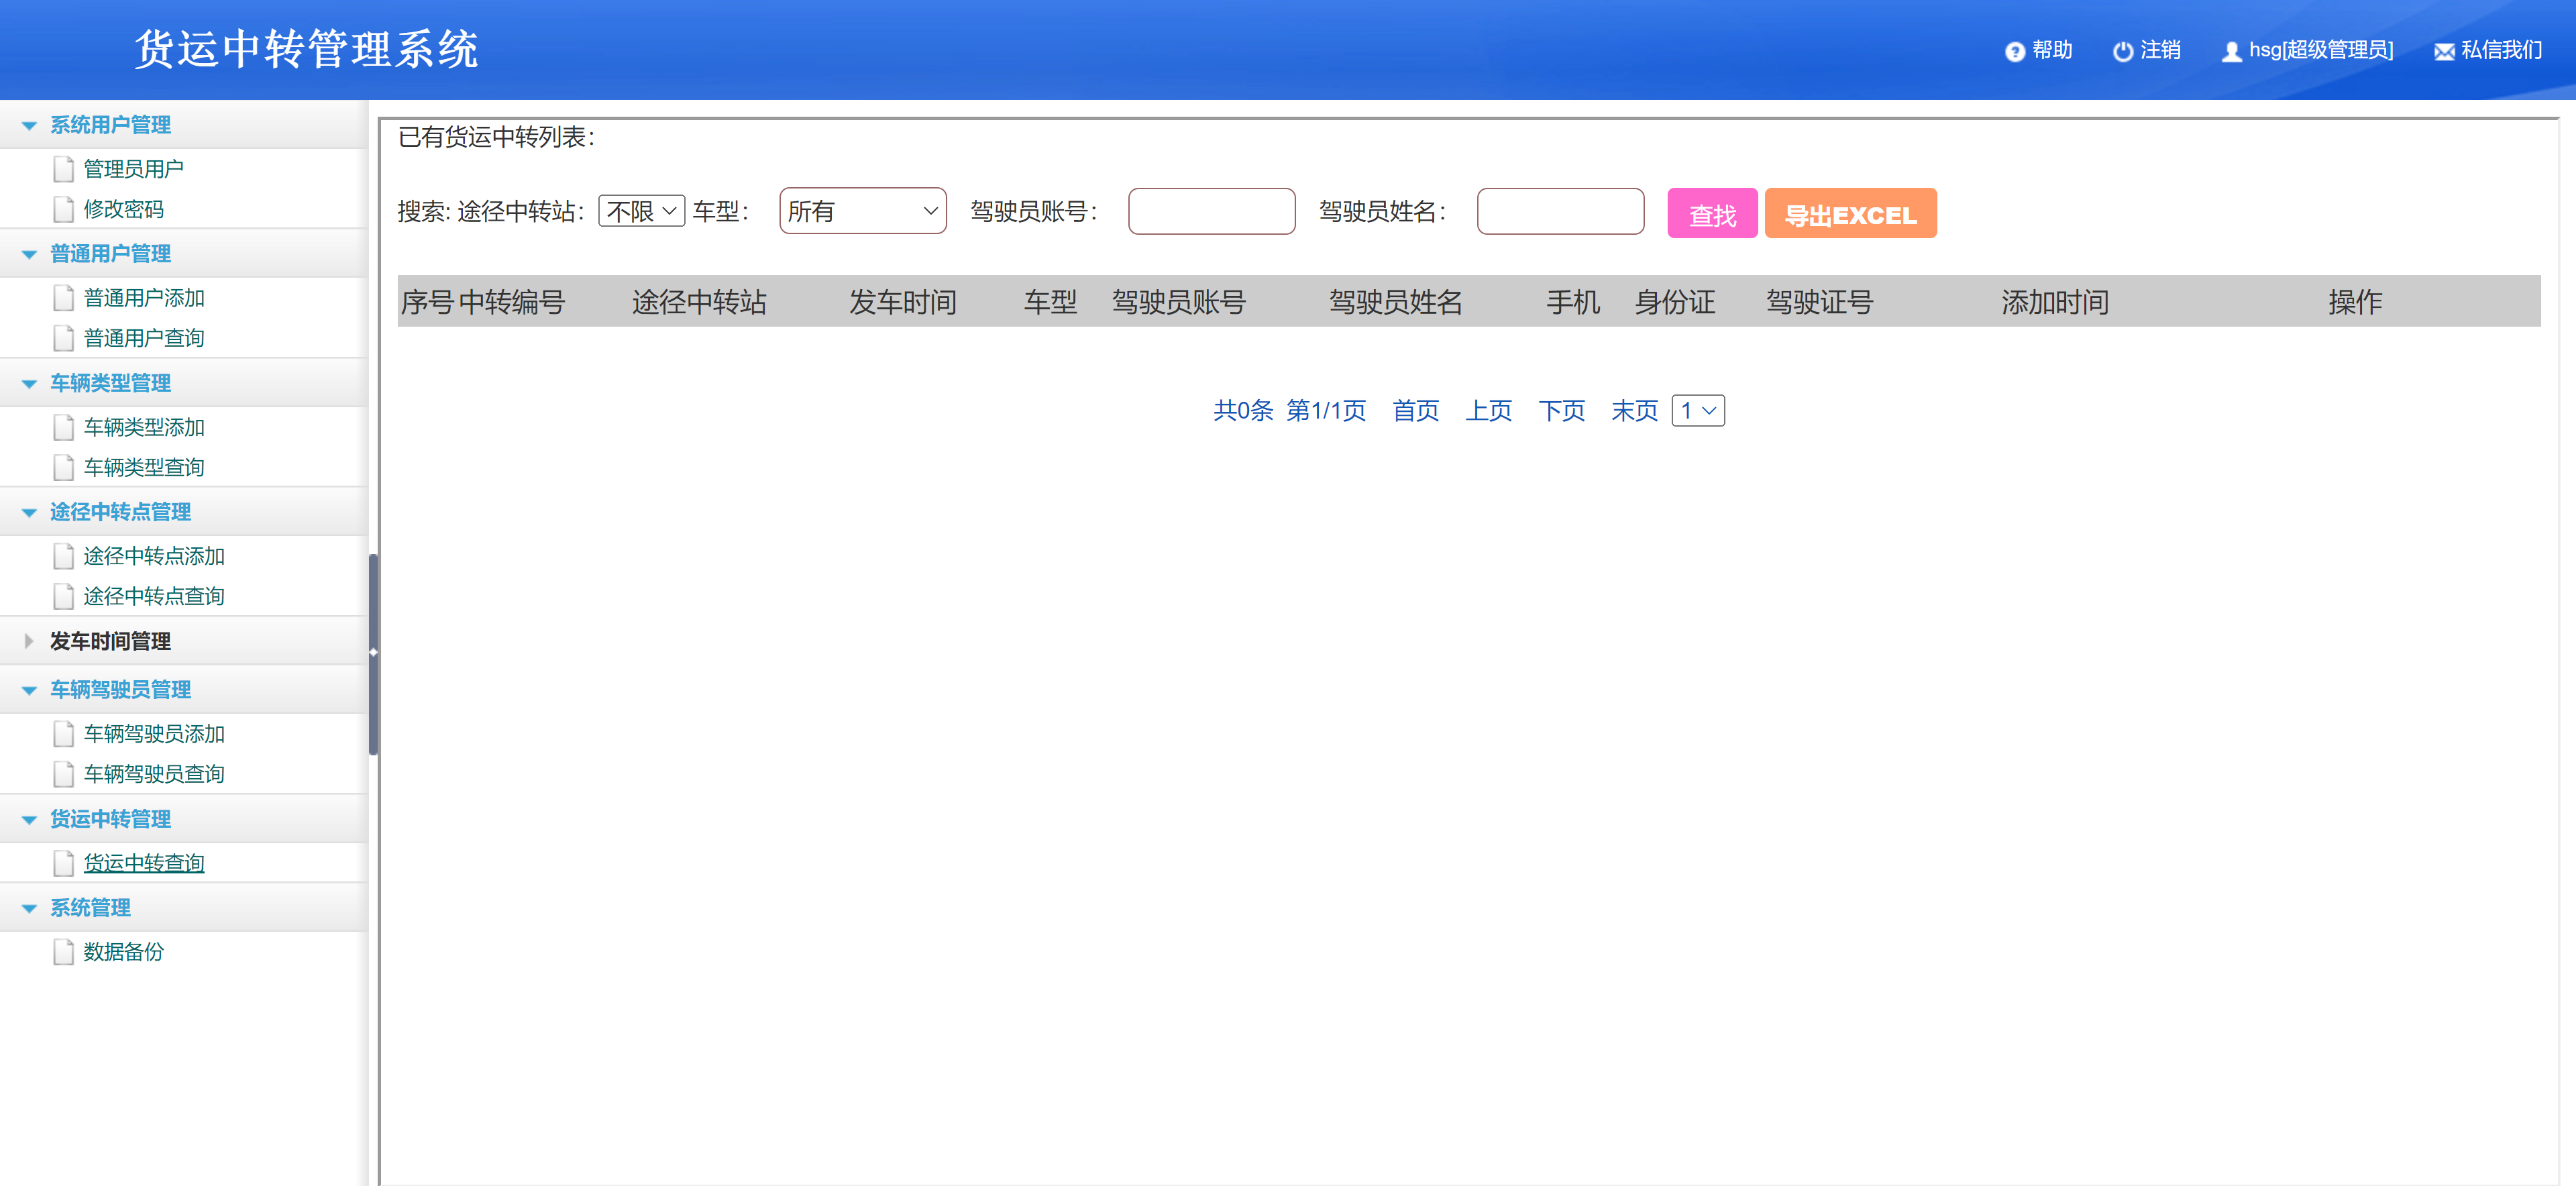Click the 车辆类型管理 section title

coord(110,383)
